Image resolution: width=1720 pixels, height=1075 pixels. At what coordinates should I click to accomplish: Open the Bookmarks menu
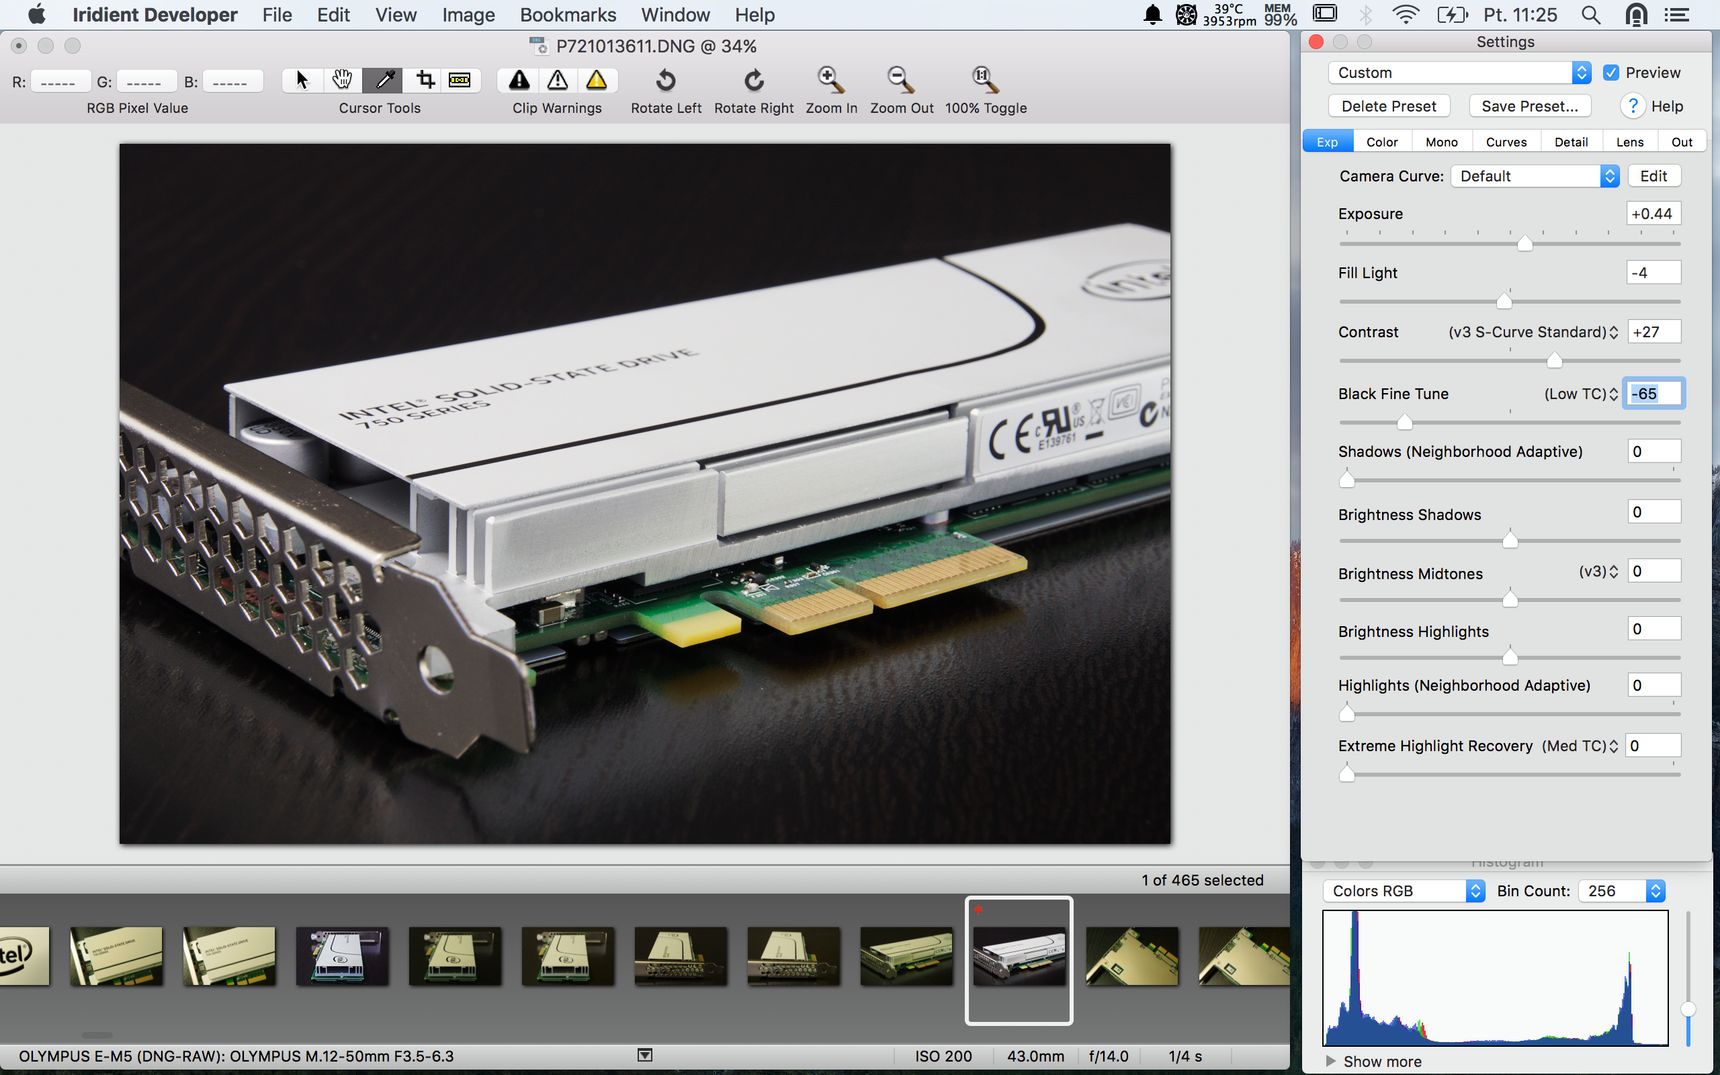pyautogui.click(x=568, y=14)
